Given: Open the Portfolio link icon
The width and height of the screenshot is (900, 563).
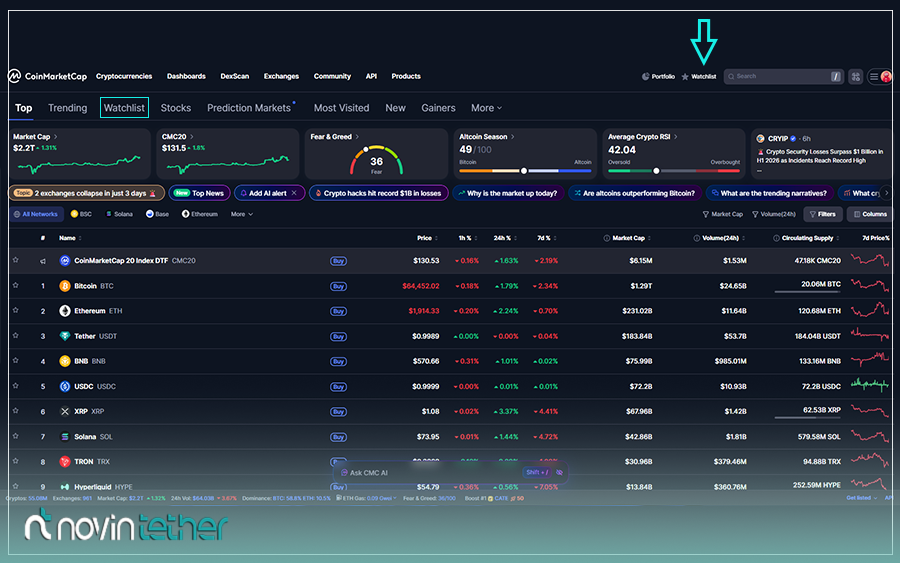Looking at the screenshot, I should [645, 76].
